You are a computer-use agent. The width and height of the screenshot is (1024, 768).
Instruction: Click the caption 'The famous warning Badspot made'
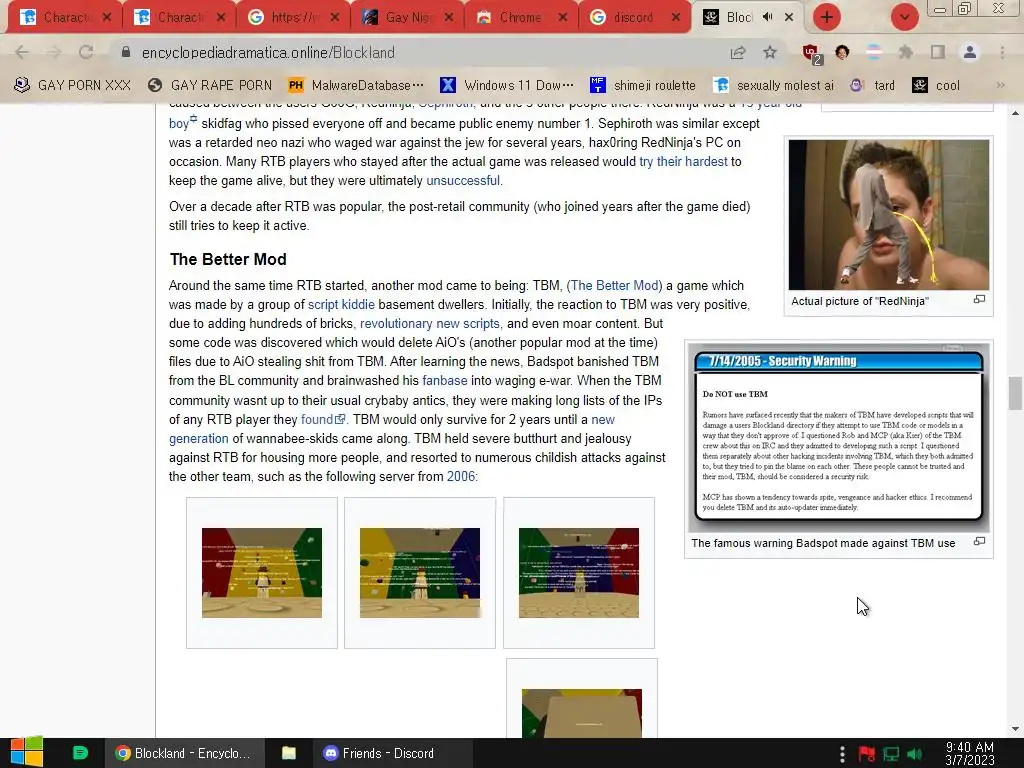pyautogui.click(x=823, y=543)
